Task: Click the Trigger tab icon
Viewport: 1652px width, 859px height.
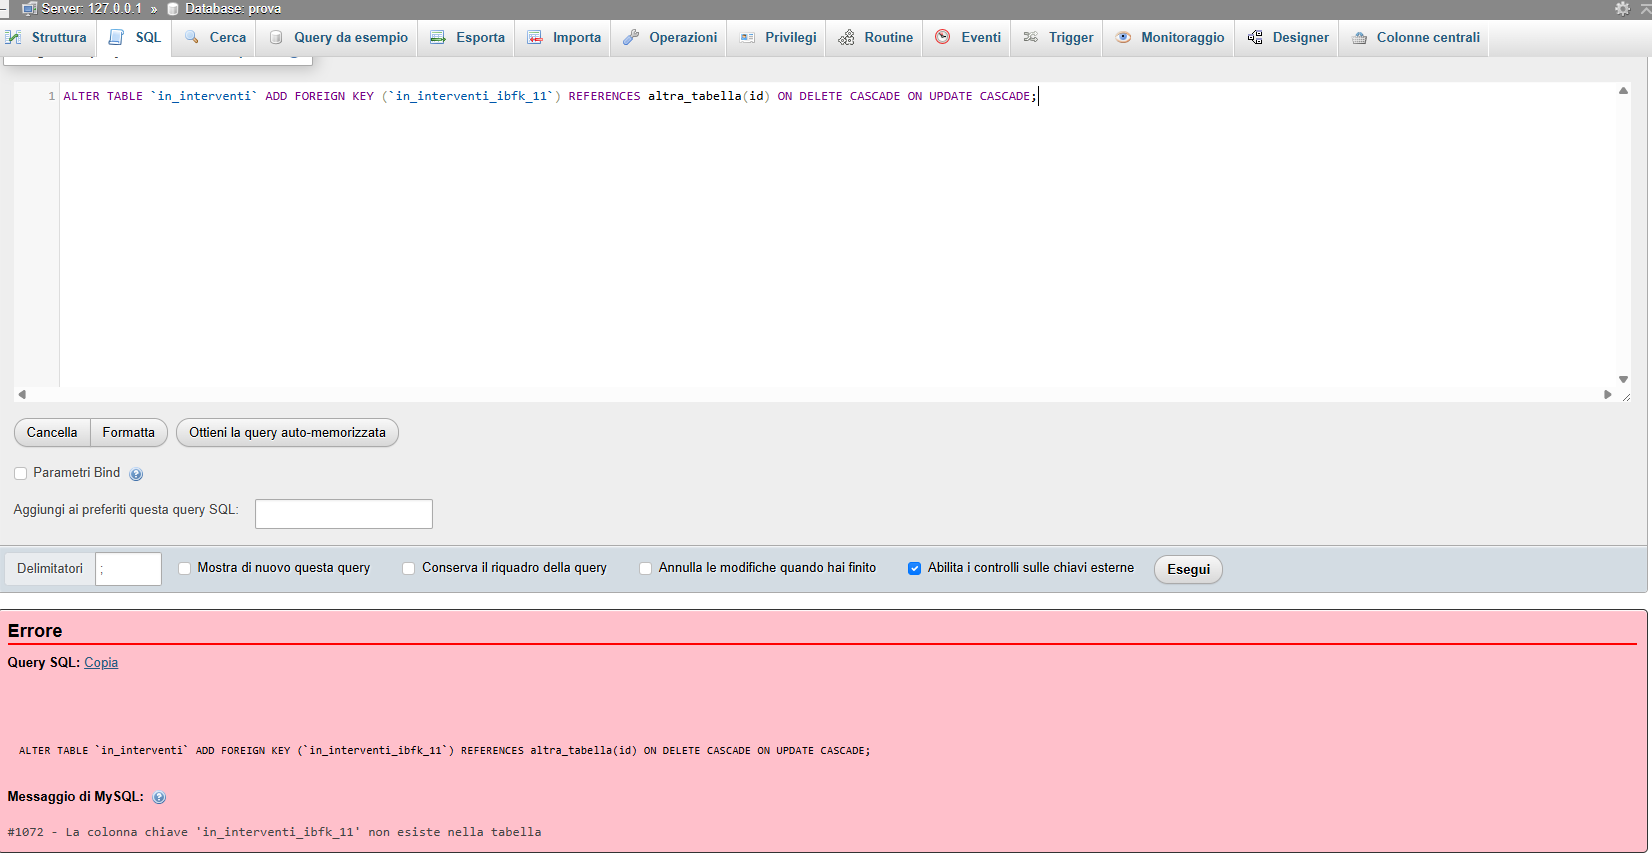Action: 1030,37
